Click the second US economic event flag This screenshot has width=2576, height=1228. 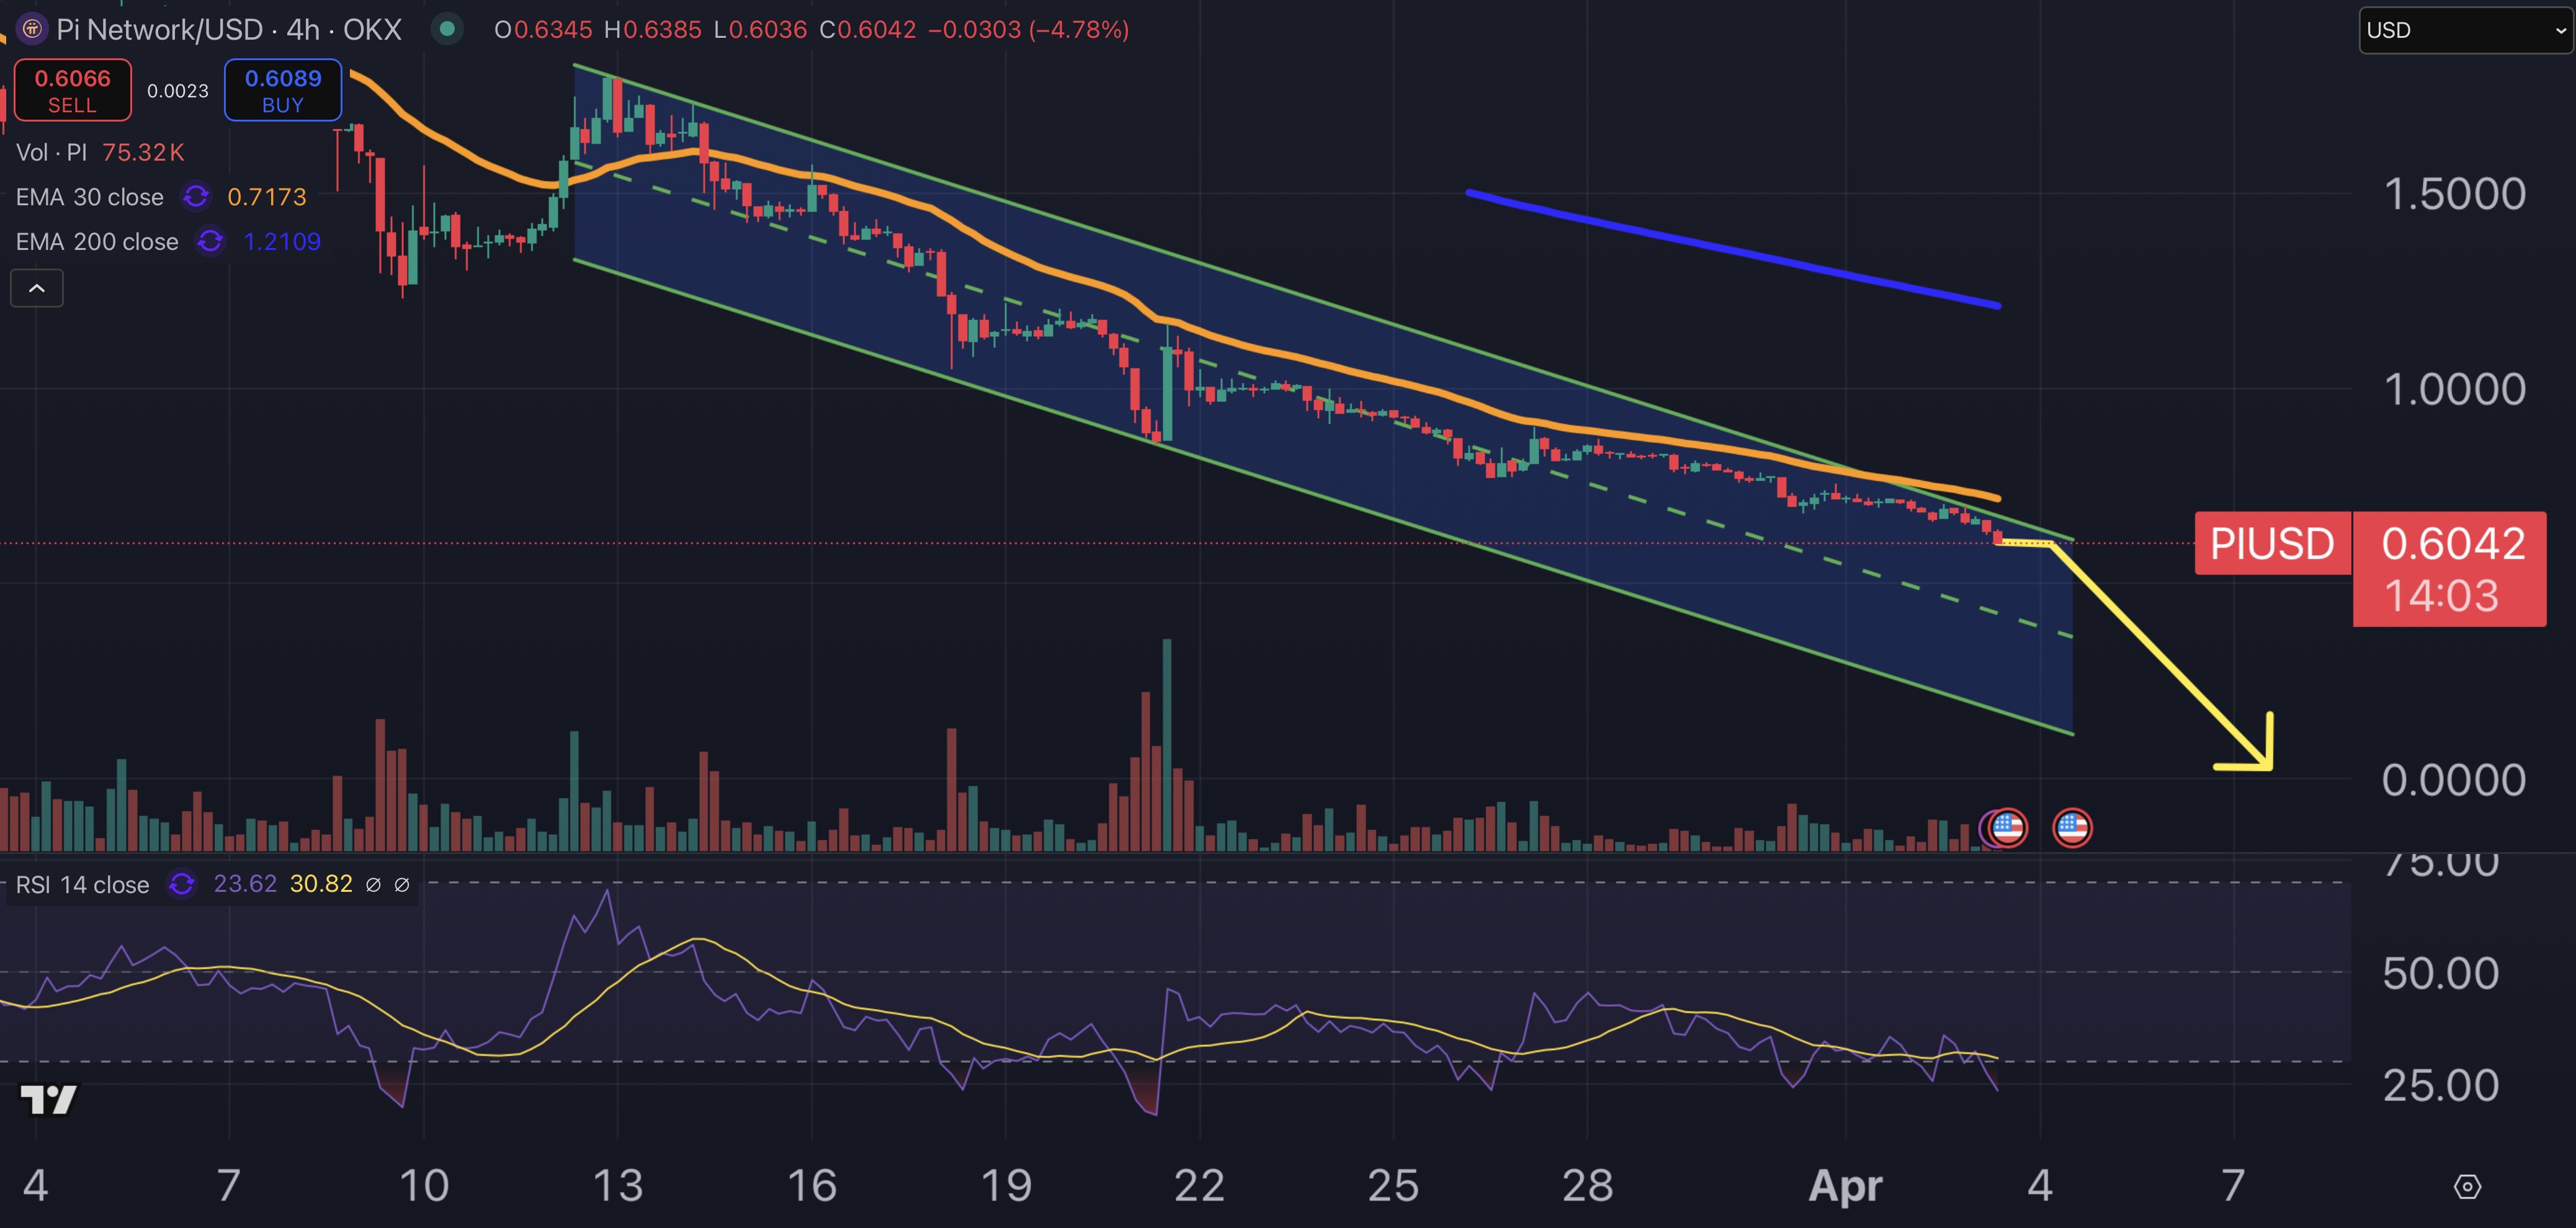pyautogui.click(x=2072, y=828)
